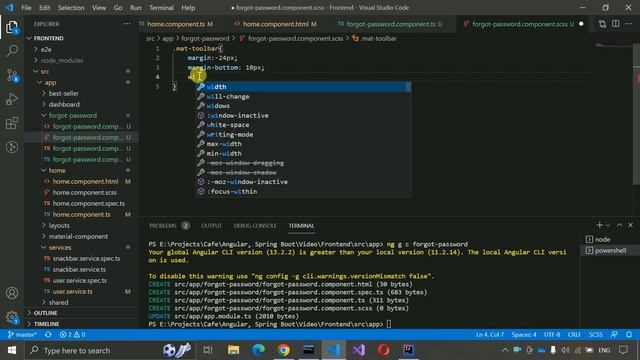This screenshot has width=640, height=360.
Task: Choose width from autocomplete suggestions
Action: tap(303, 87)
